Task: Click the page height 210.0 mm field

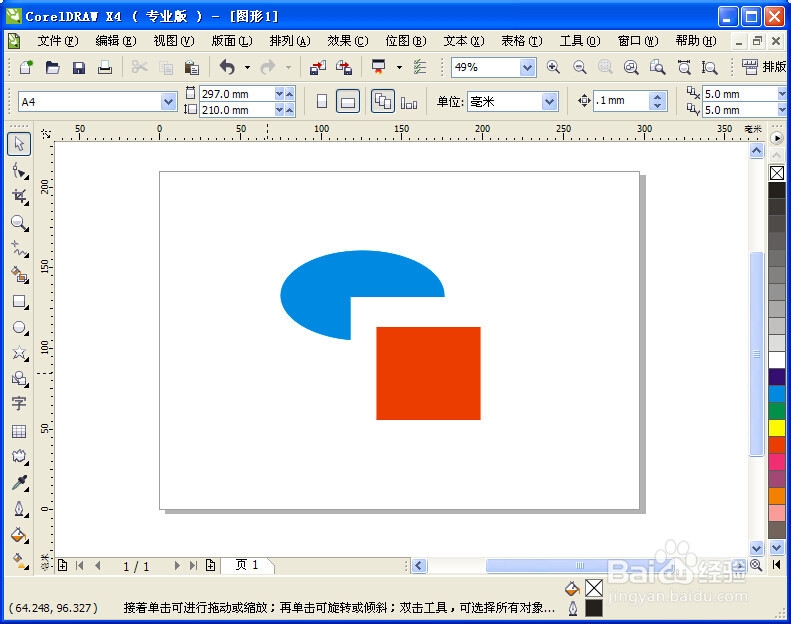Action: 237,110
